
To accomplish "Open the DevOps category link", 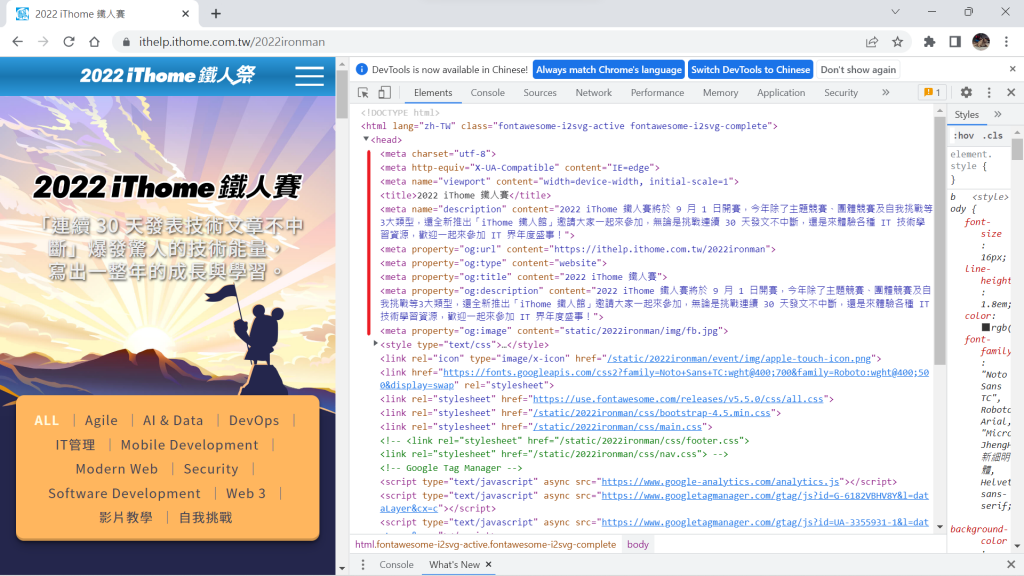I will pos(254,421).
